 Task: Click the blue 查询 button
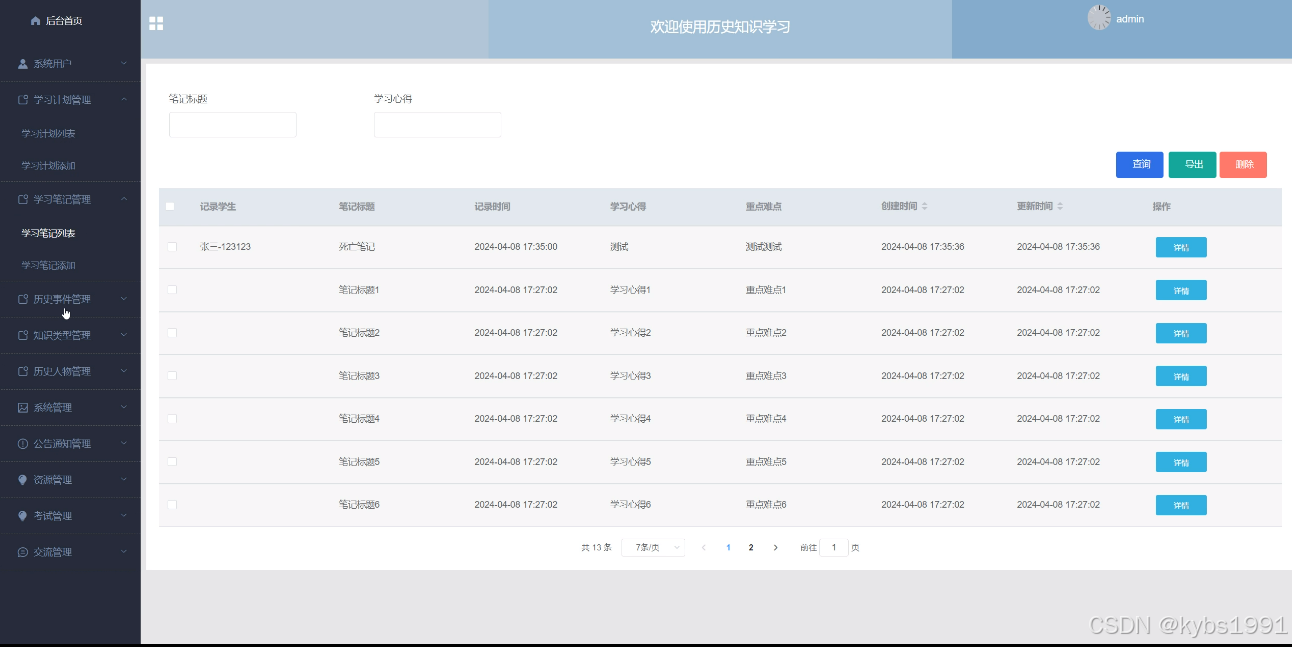(x=1140, y=165)
